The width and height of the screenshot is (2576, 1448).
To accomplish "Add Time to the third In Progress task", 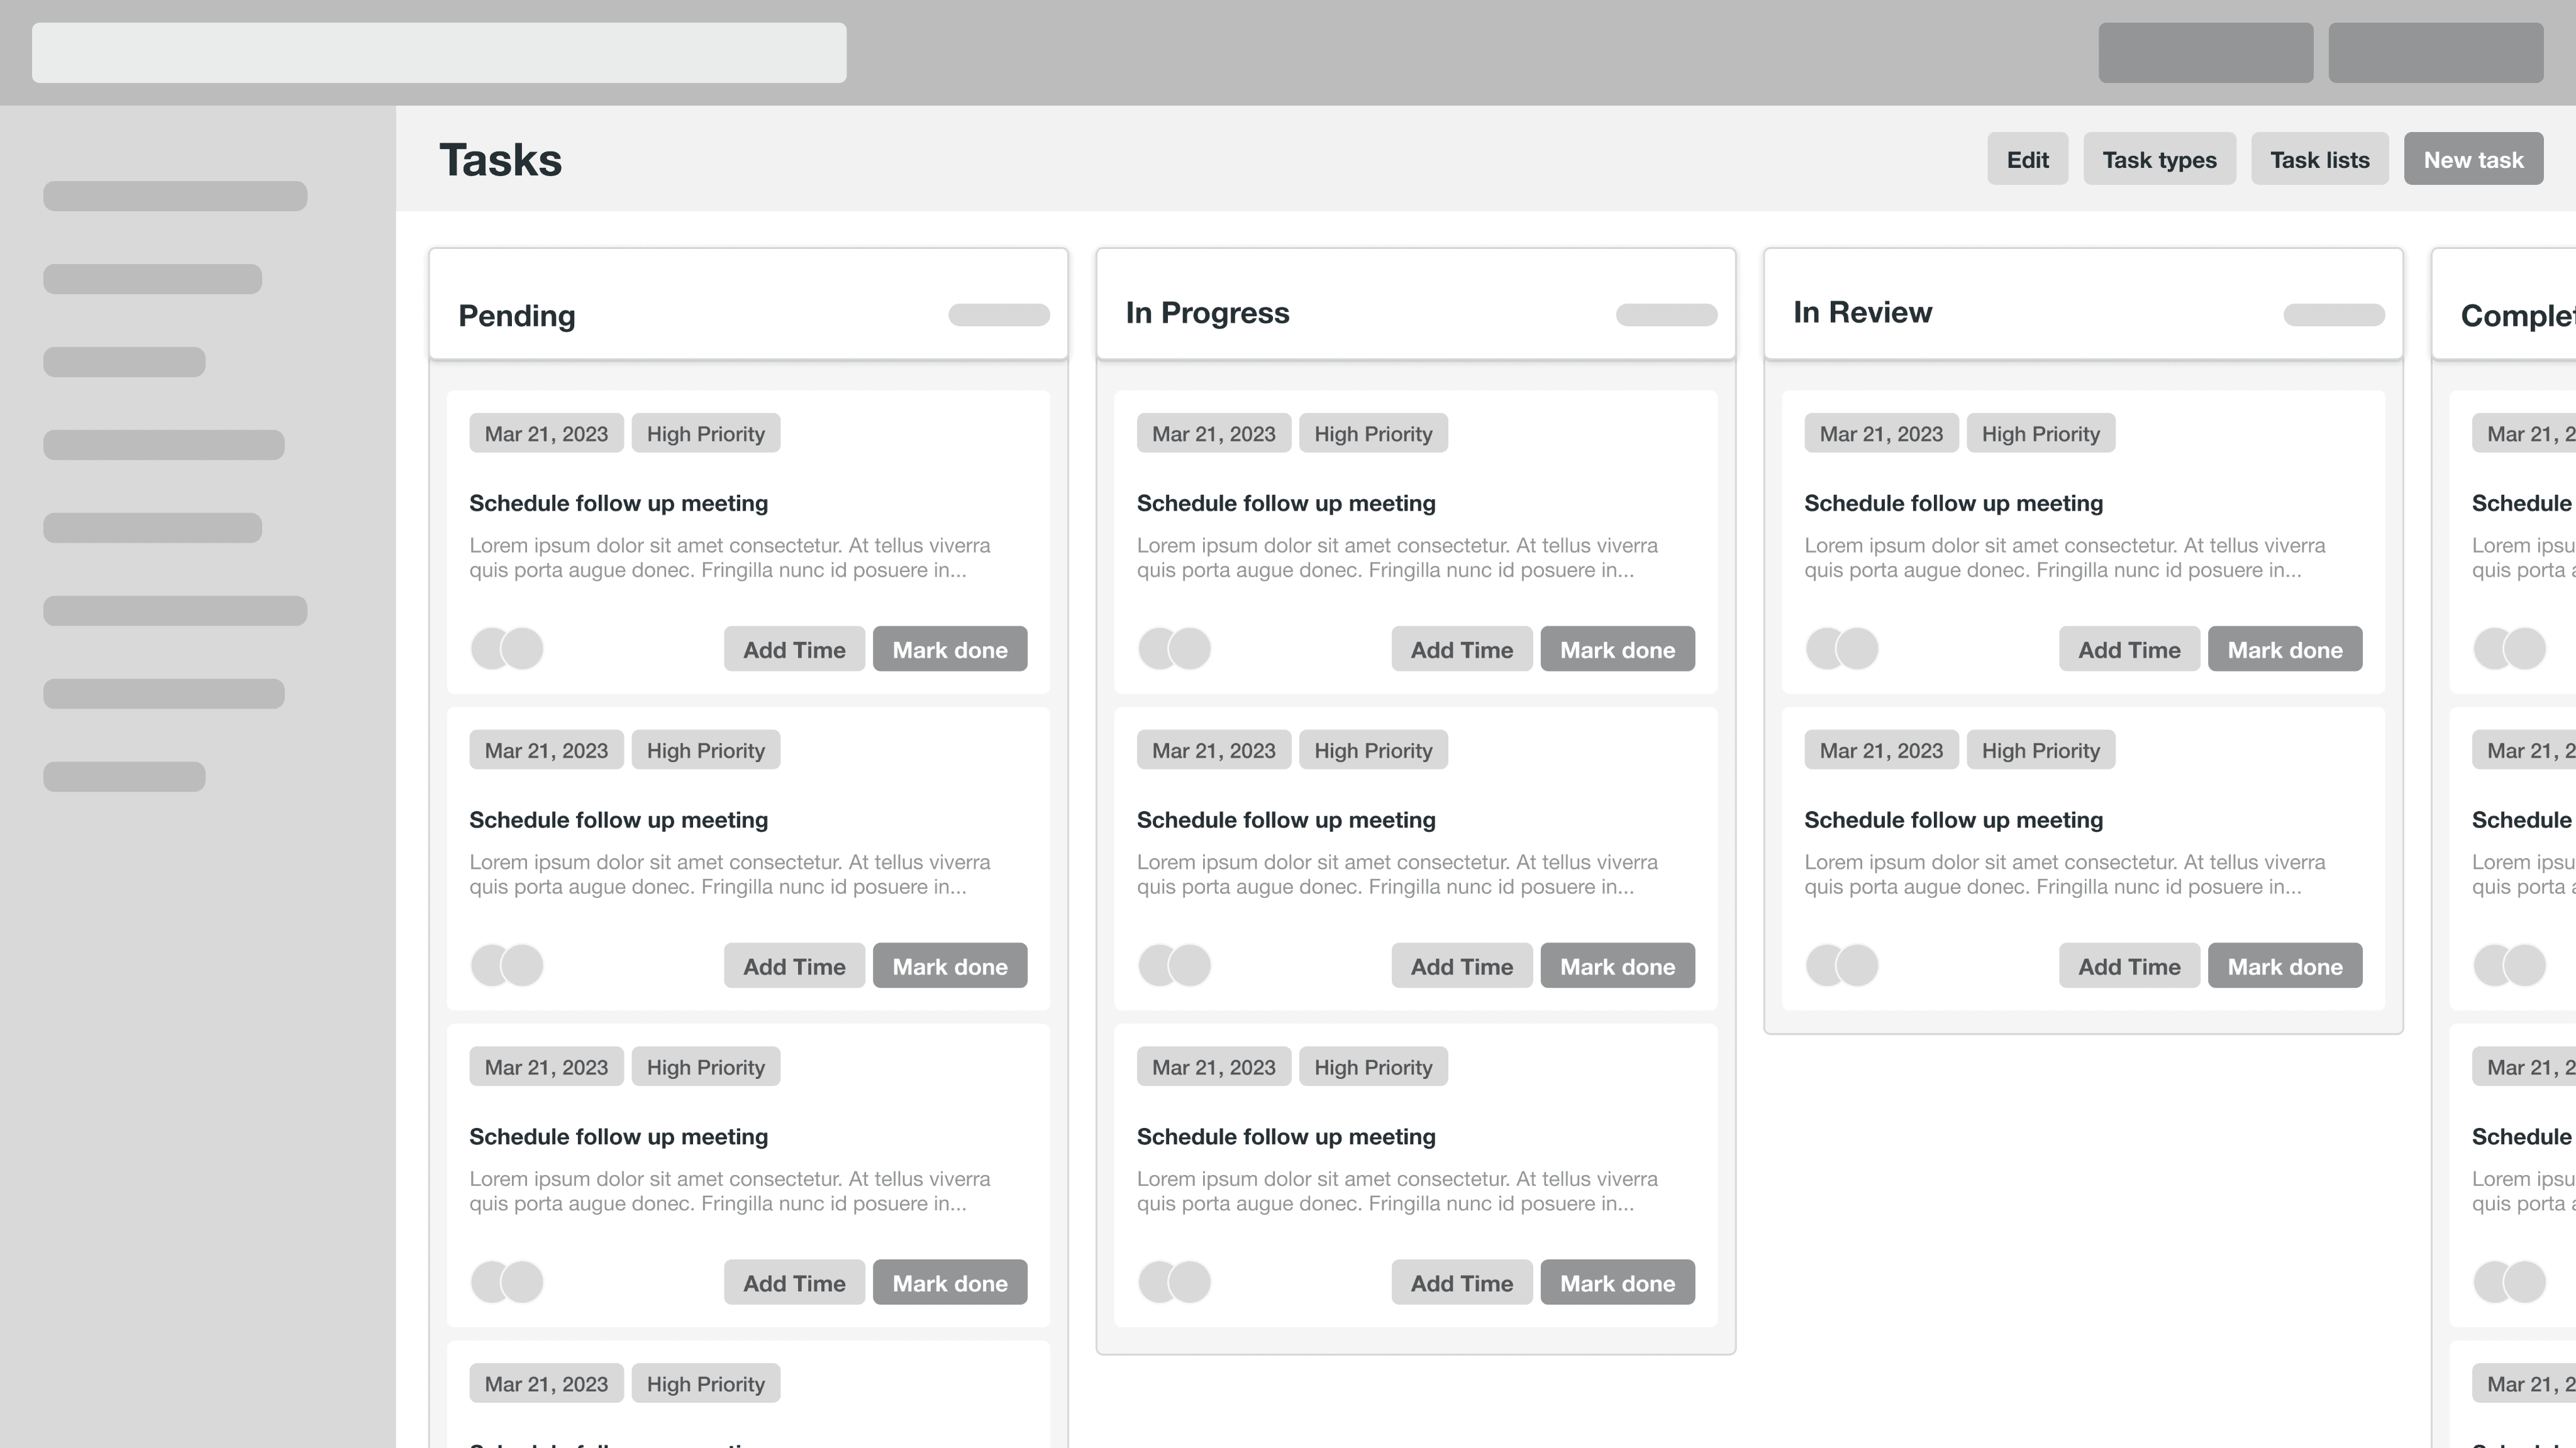I will point(1460,1283).
